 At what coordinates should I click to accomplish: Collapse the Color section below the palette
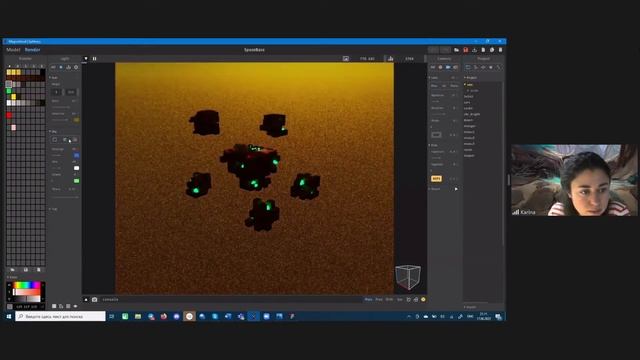click(12, 277)
